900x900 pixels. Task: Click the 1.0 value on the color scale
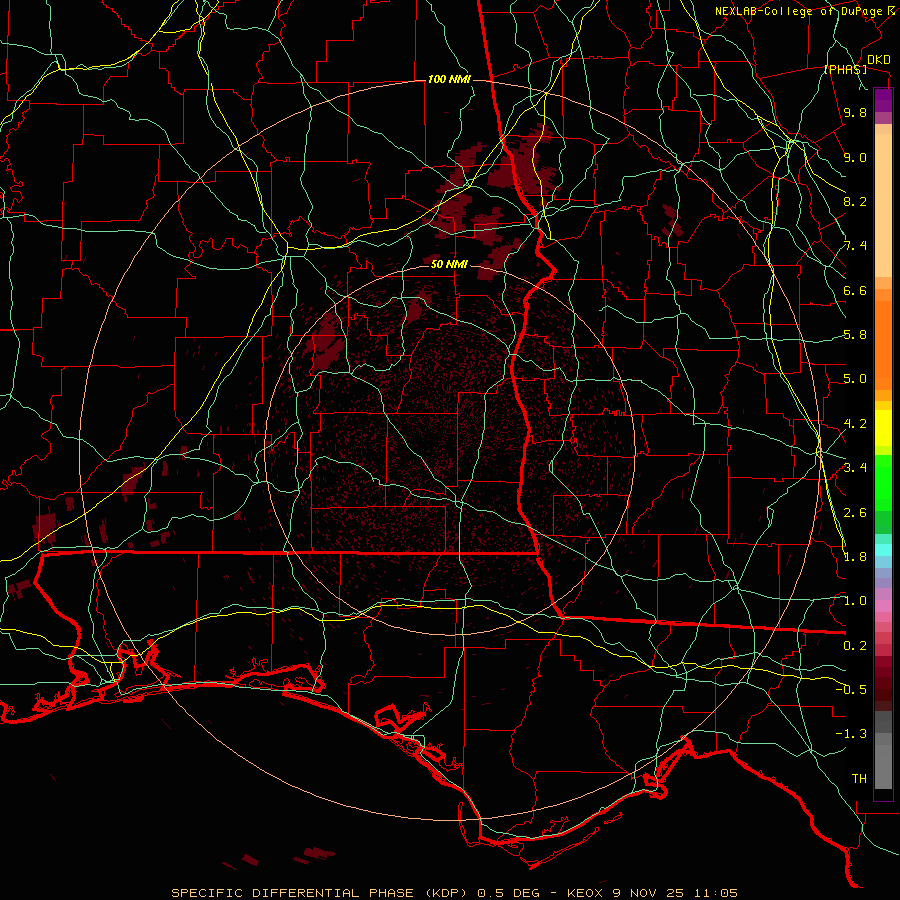855,601
